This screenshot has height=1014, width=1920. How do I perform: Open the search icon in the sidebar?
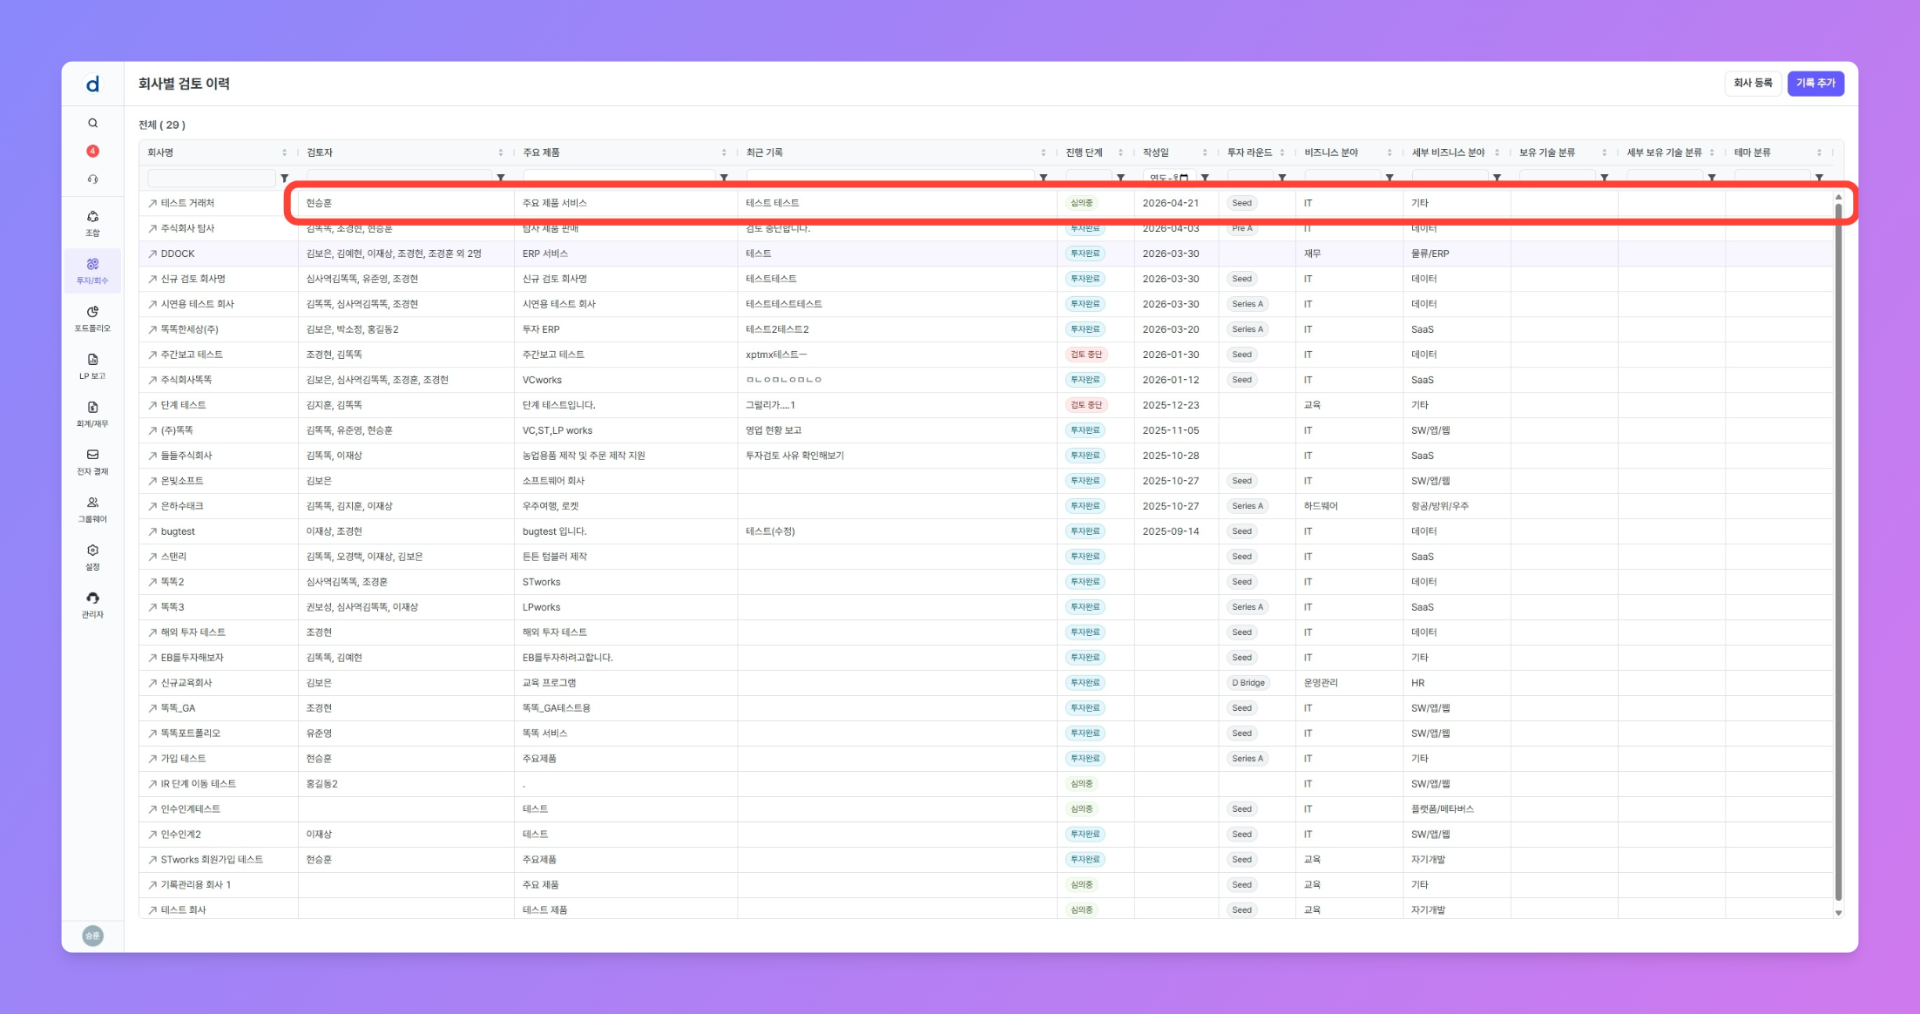coord(92,123)
